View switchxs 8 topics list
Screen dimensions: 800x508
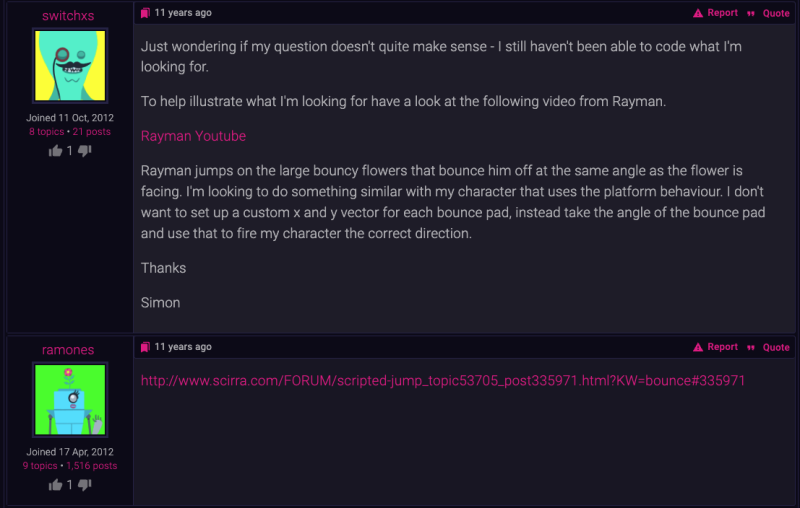(46, 132)
